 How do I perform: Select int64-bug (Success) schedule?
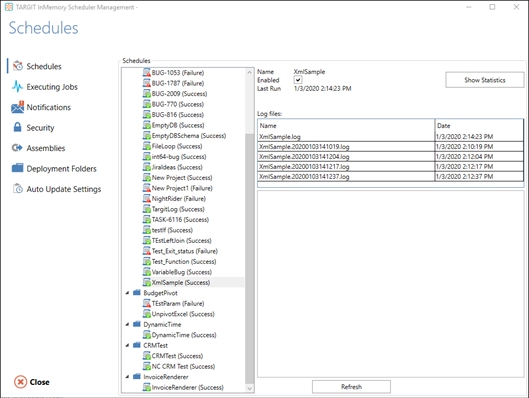[179, 157]
